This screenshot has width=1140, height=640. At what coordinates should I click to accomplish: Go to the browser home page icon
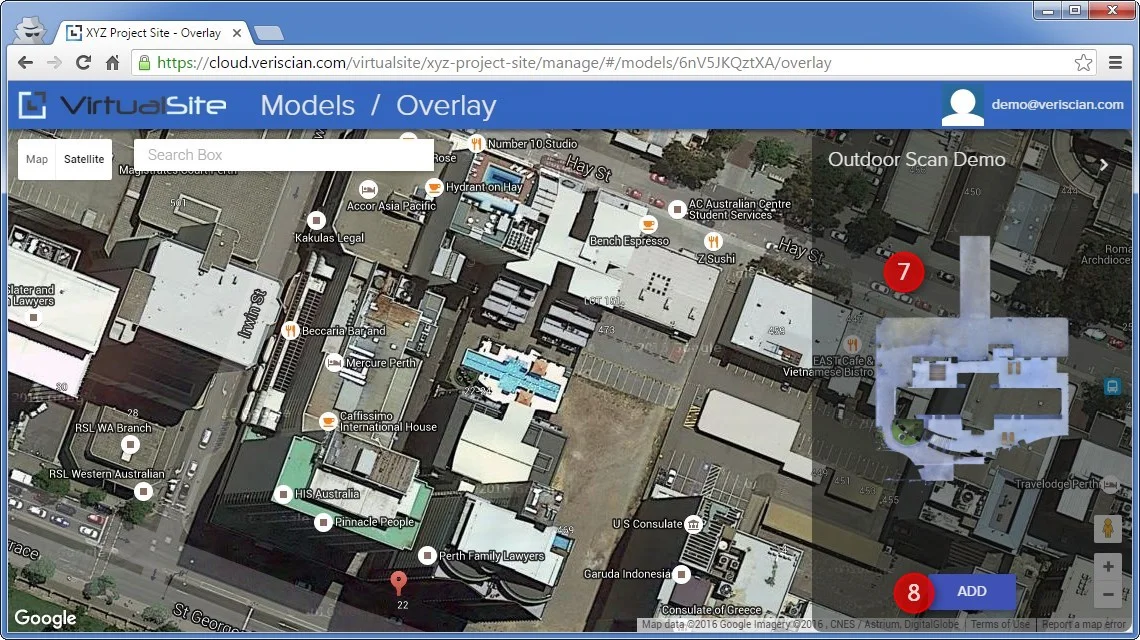tap(112, 63)
